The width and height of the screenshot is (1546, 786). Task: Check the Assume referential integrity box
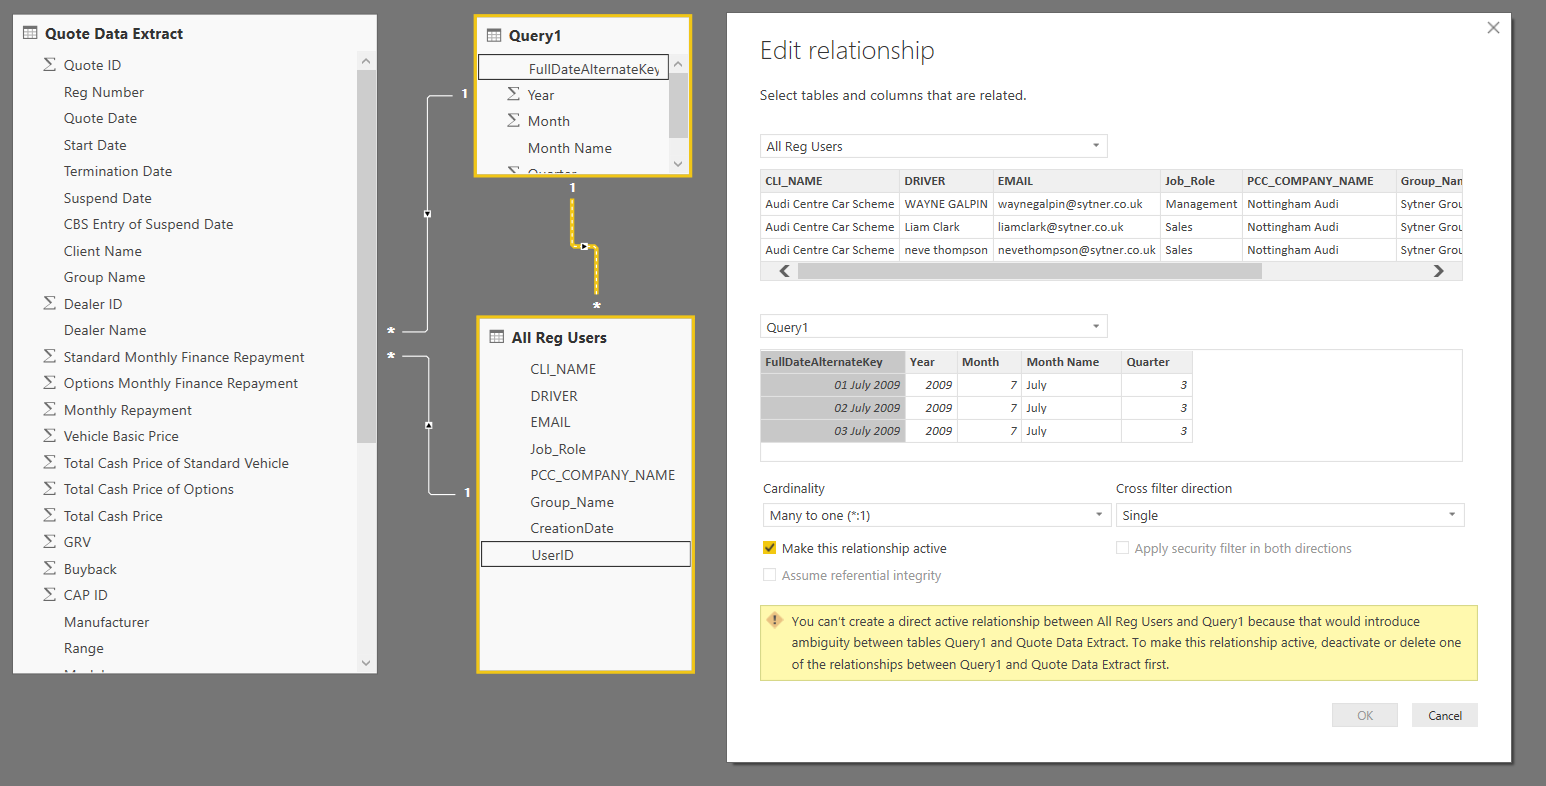tap(769, 575)
